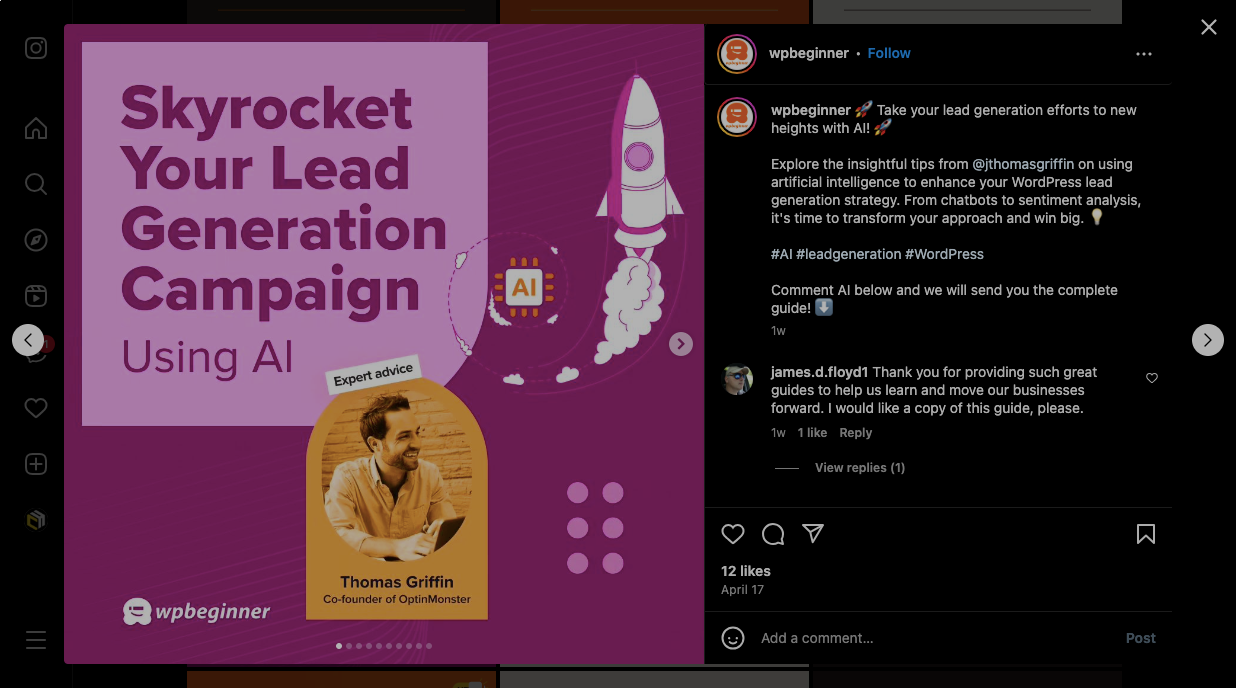Expand View replies (1)
1236x688 pixels.
859,468
